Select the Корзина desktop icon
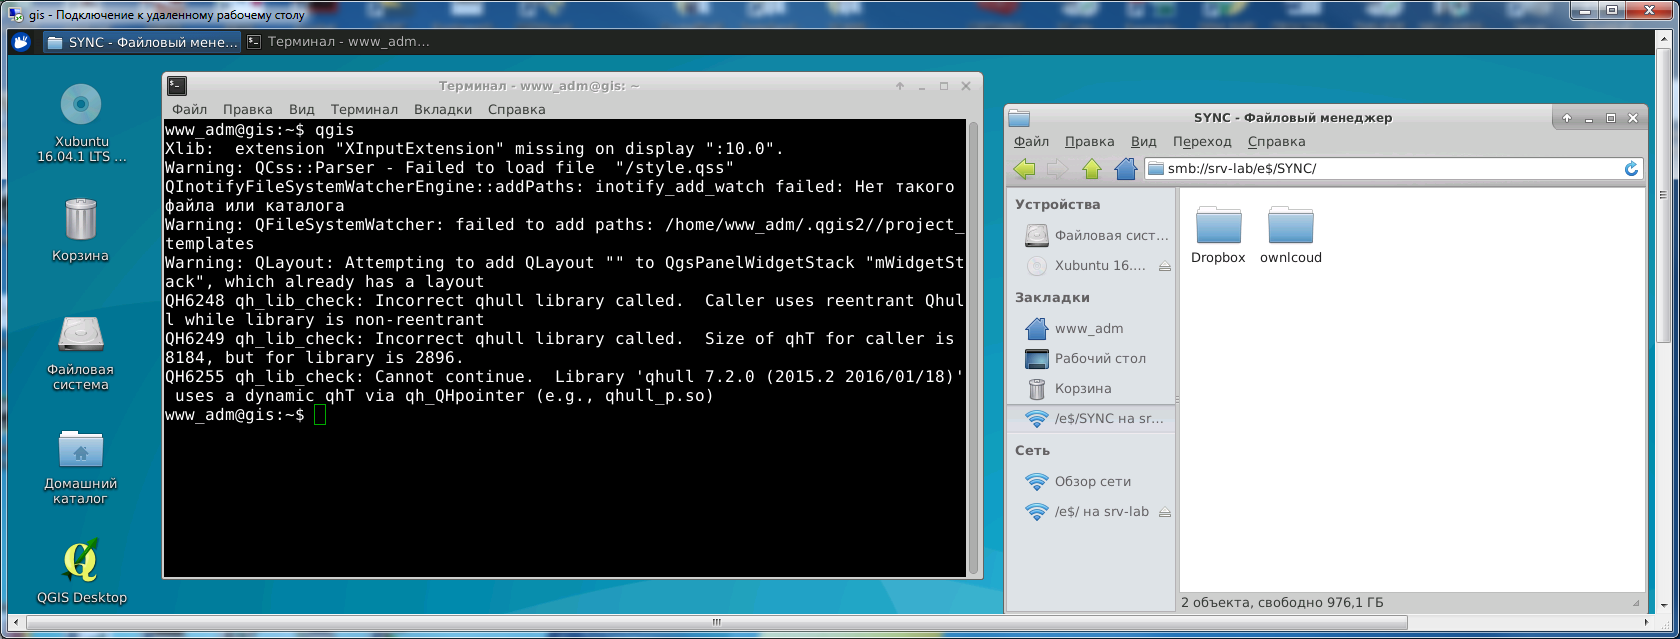 (81, 230)
